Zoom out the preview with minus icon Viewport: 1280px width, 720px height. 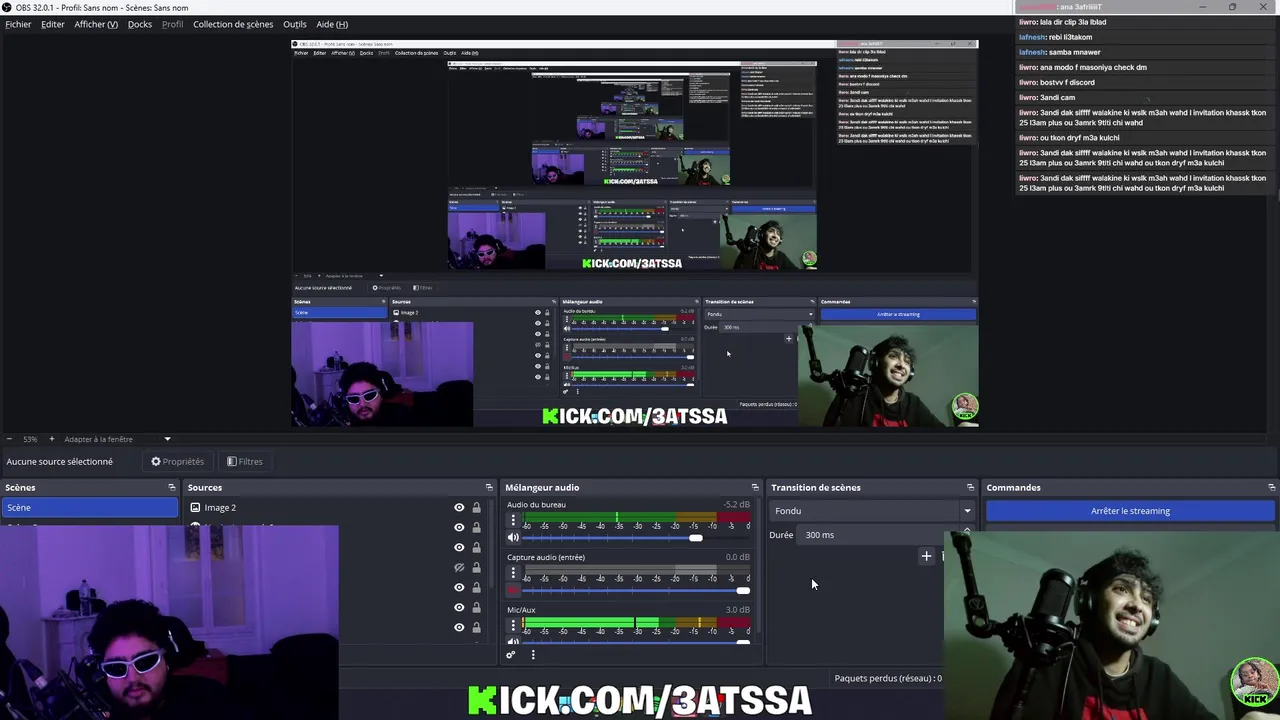coord(9,439)
